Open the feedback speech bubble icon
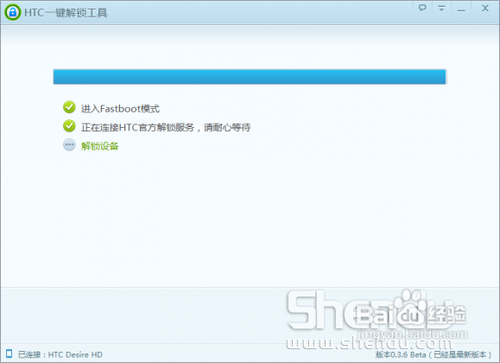500x363 pixels. click(422, 8)
